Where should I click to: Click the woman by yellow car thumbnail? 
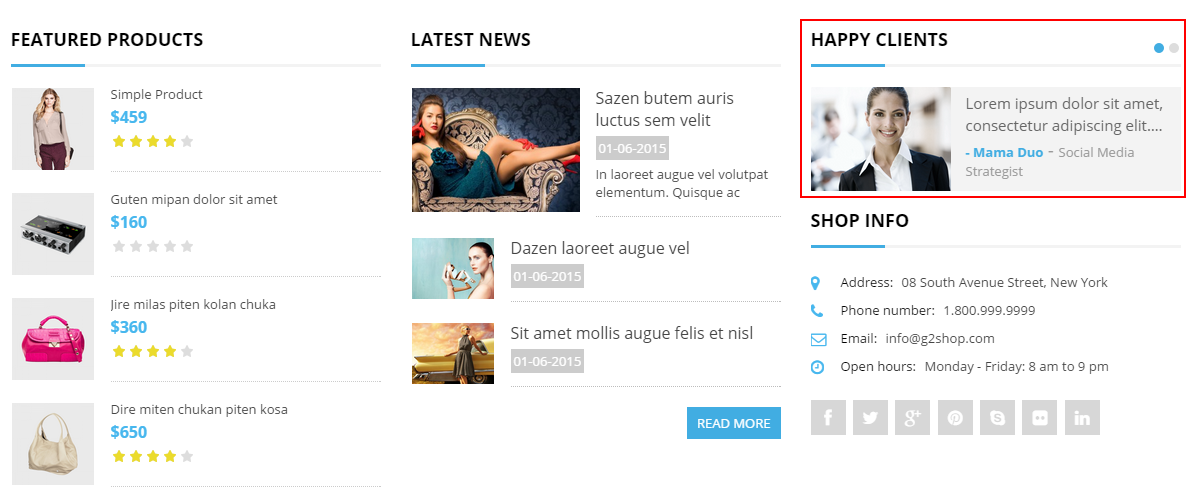pos(453,354)
